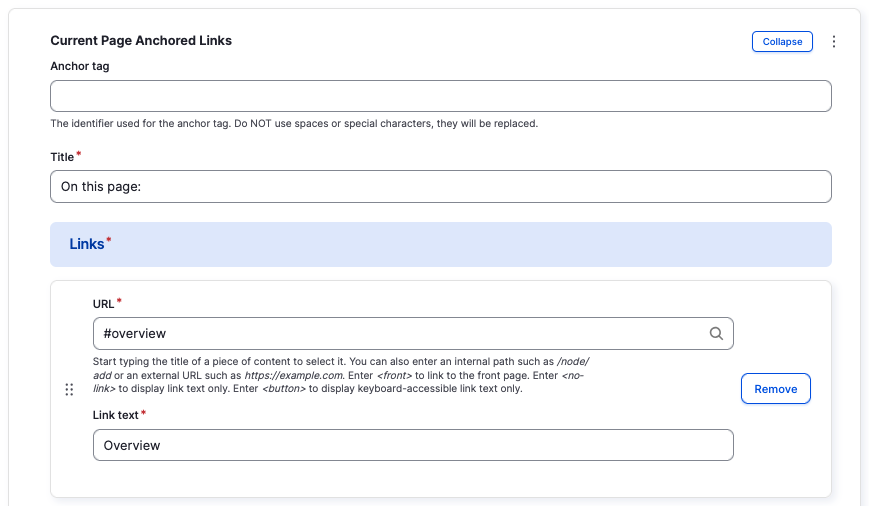Click the '<button>' token in help text
Screen dimensions: 869x506
[283, 389]
